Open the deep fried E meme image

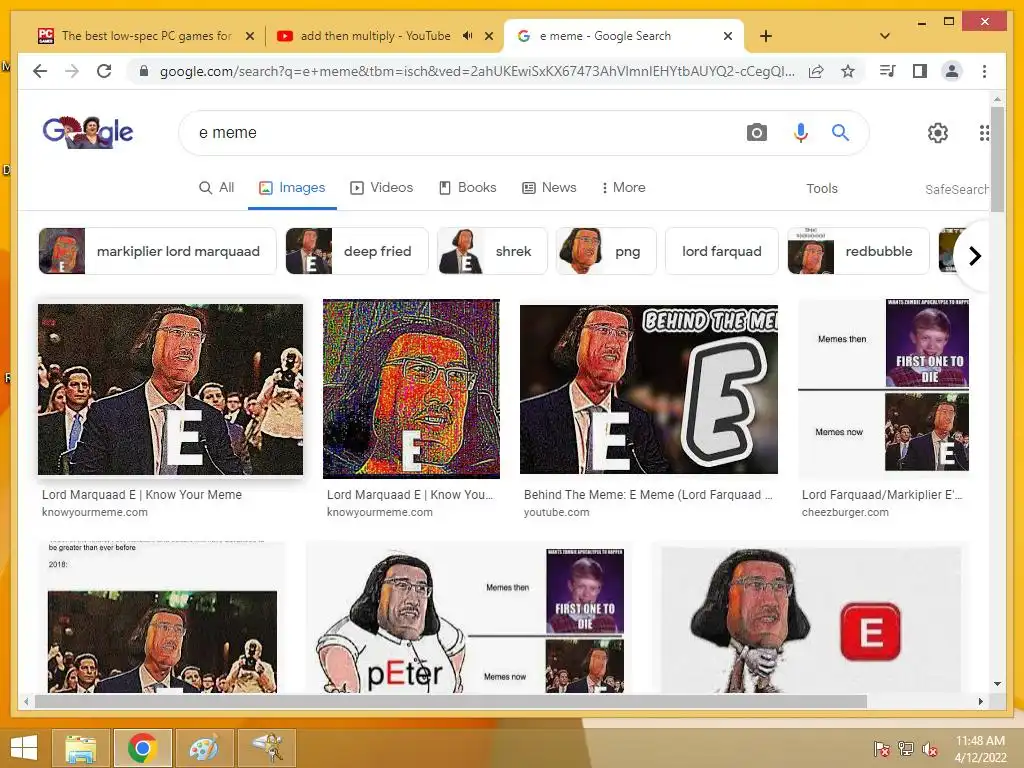[411, 389]
